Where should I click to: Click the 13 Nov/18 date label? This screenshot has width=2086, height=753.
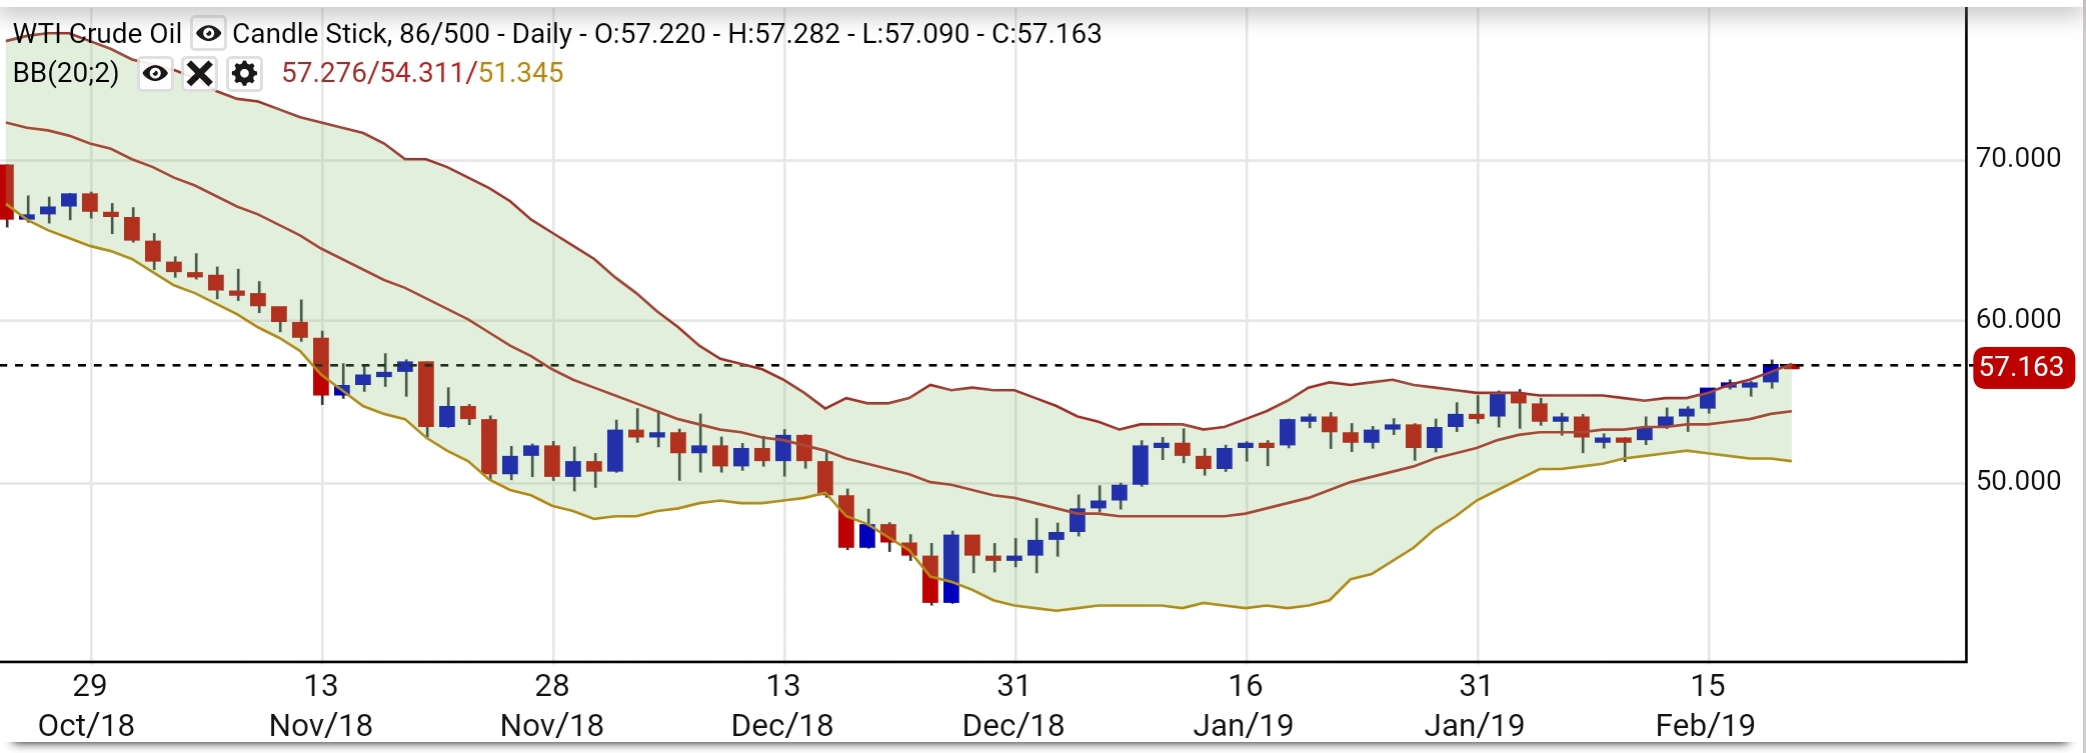click(x=321, y=705)
